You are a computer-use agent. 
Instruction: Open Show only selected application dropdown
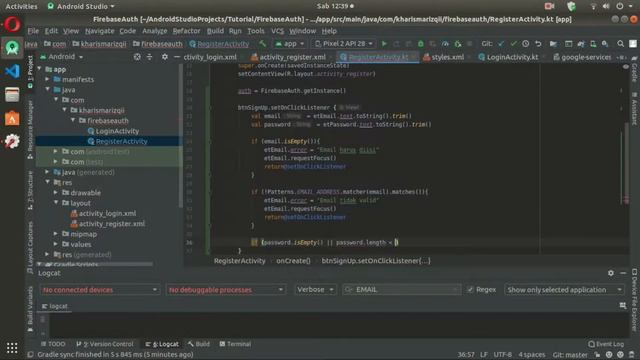(x=564, y=290)
